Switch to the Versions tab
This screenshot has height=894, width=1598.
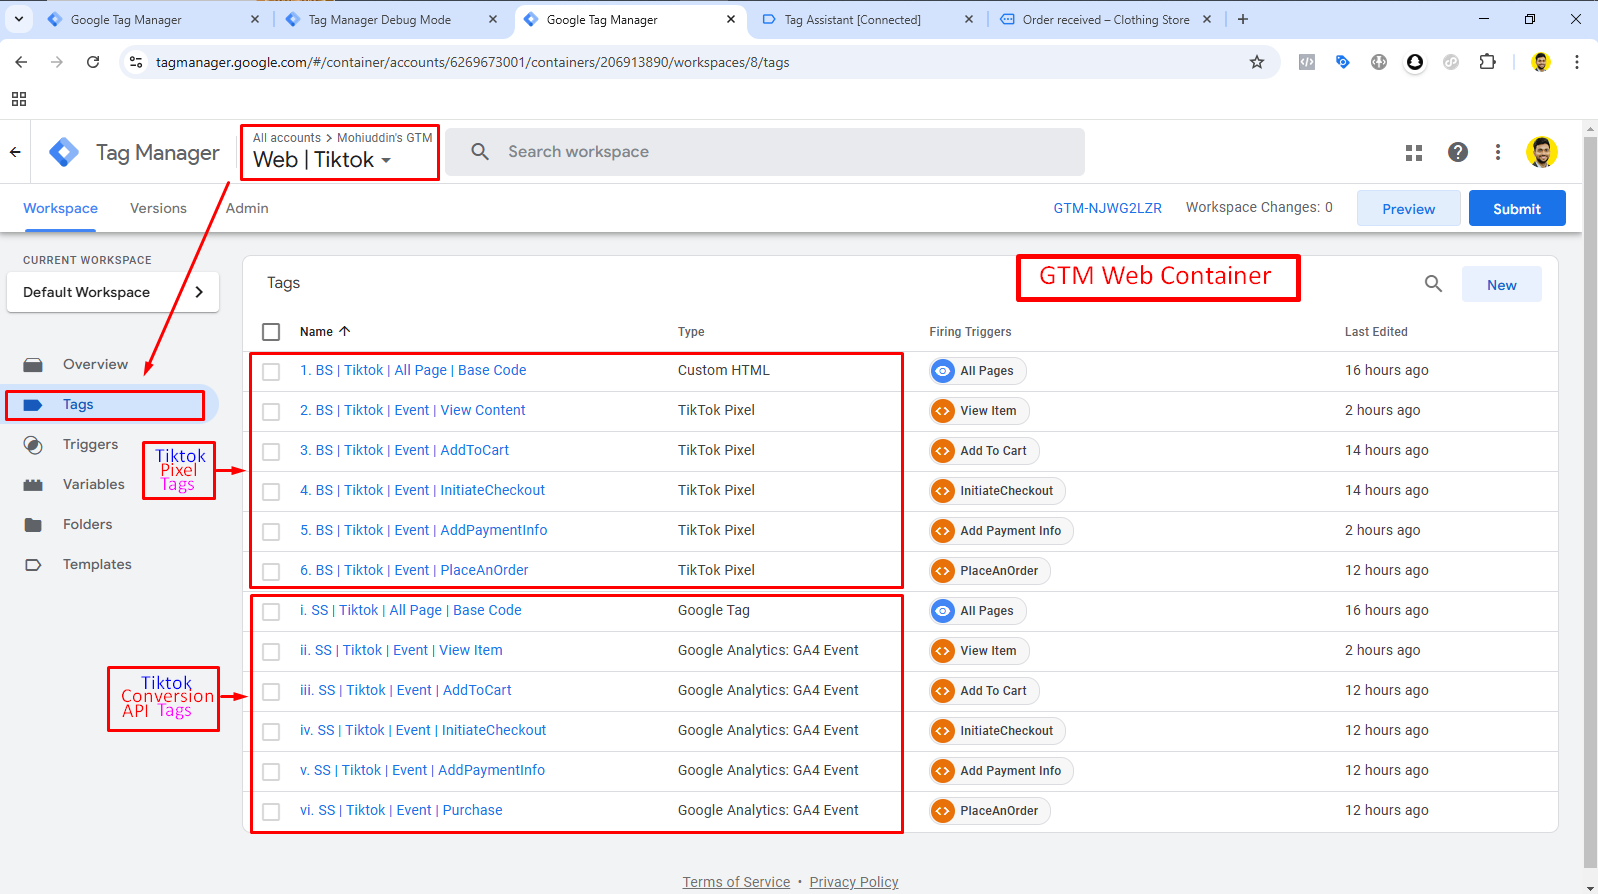pos(158,208)
